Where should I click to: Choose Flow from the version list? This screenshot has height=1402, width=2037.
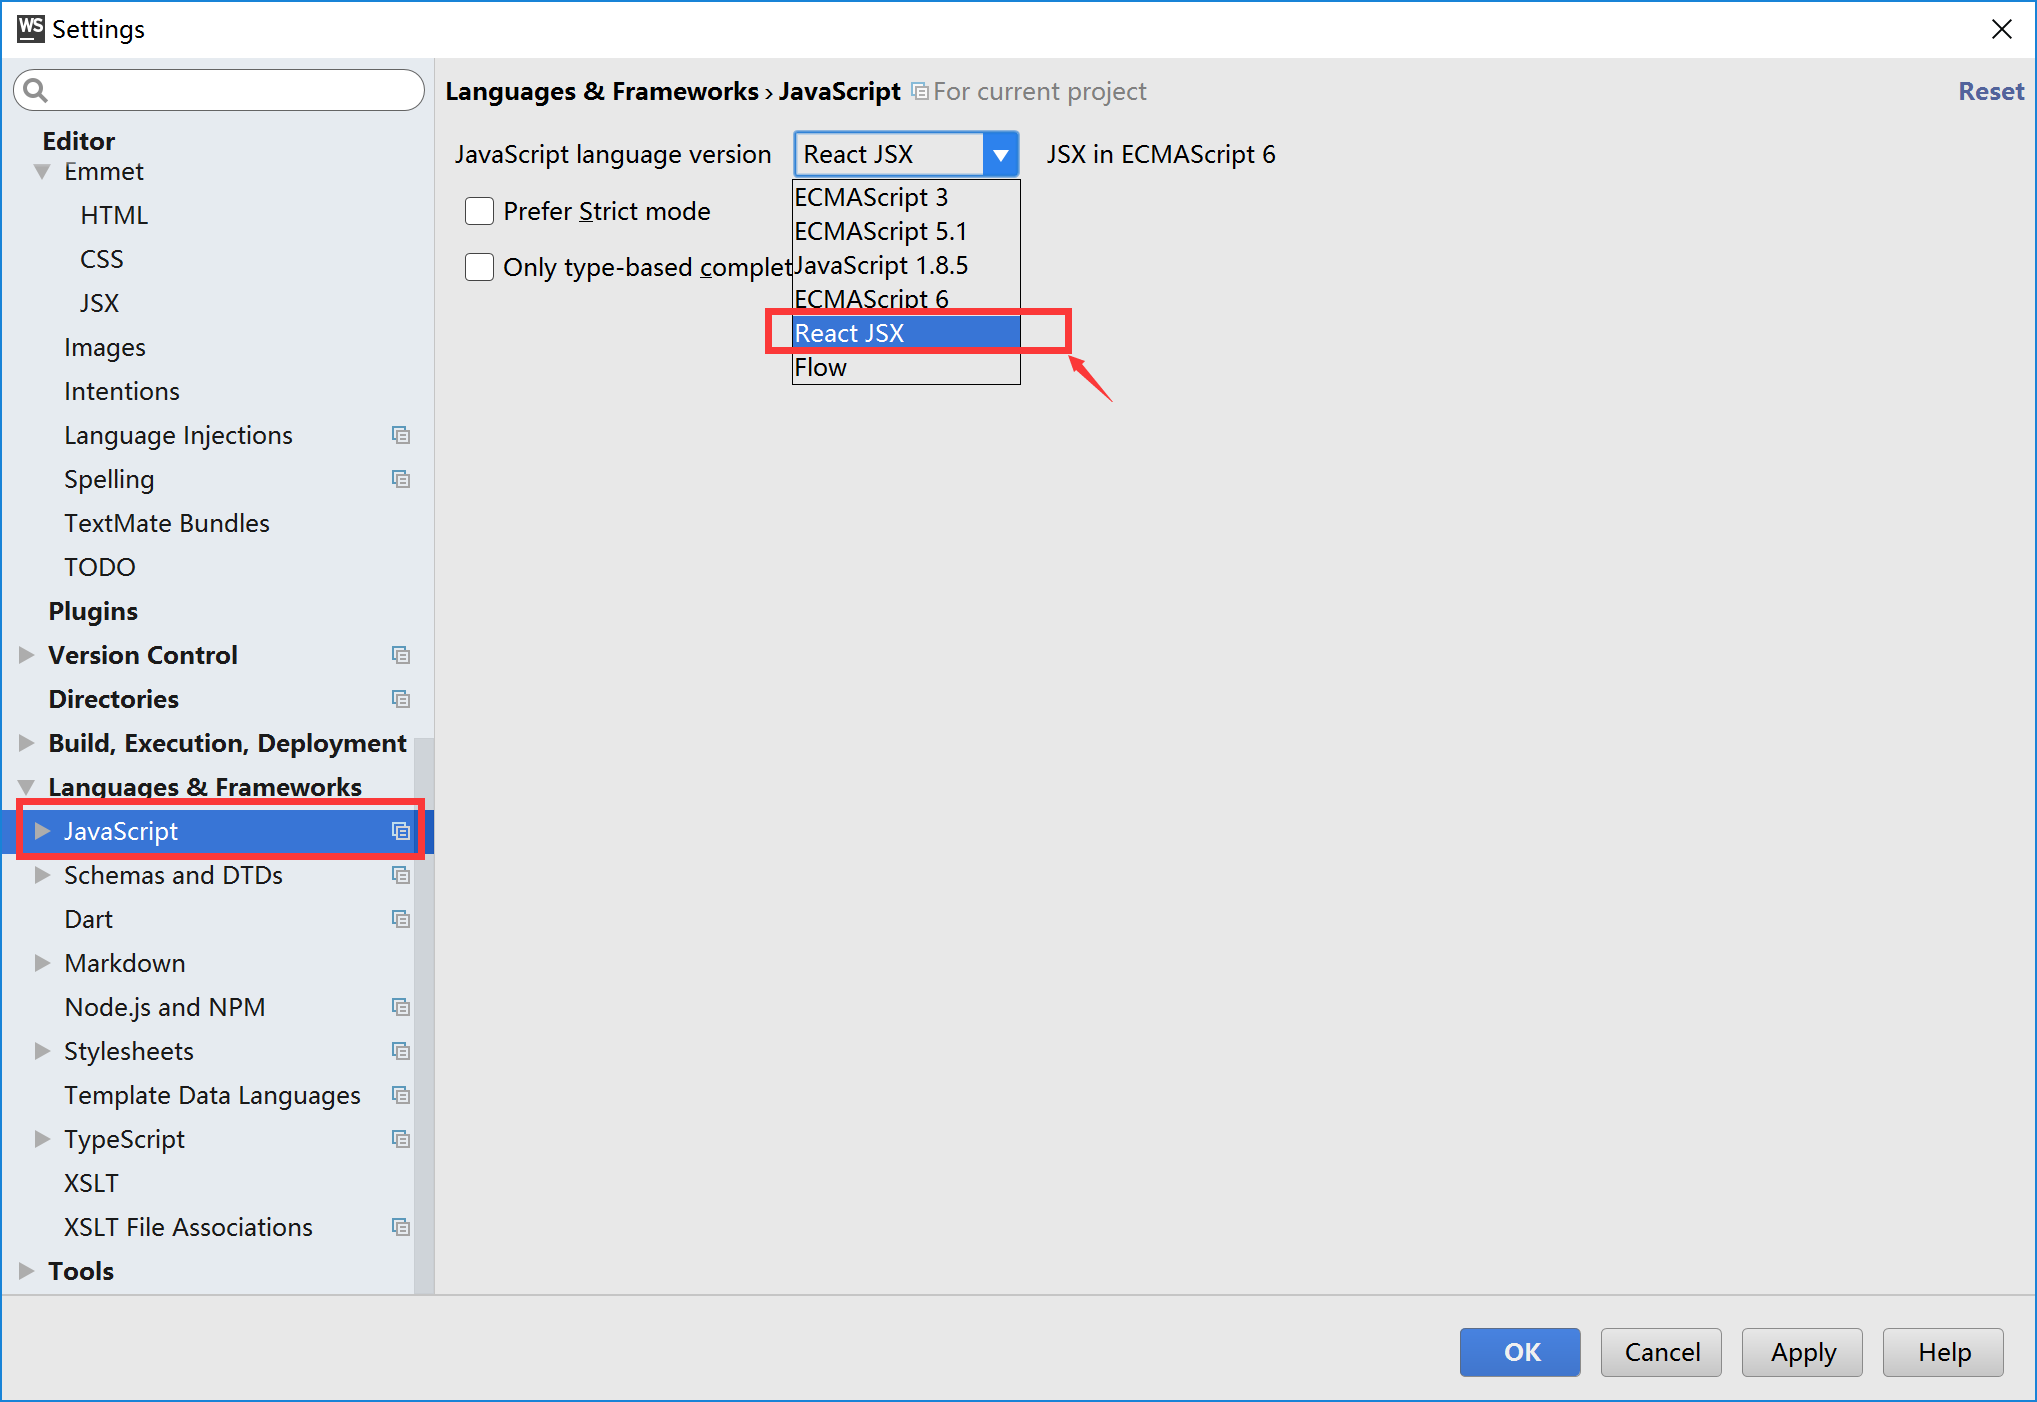coord(906,367)
